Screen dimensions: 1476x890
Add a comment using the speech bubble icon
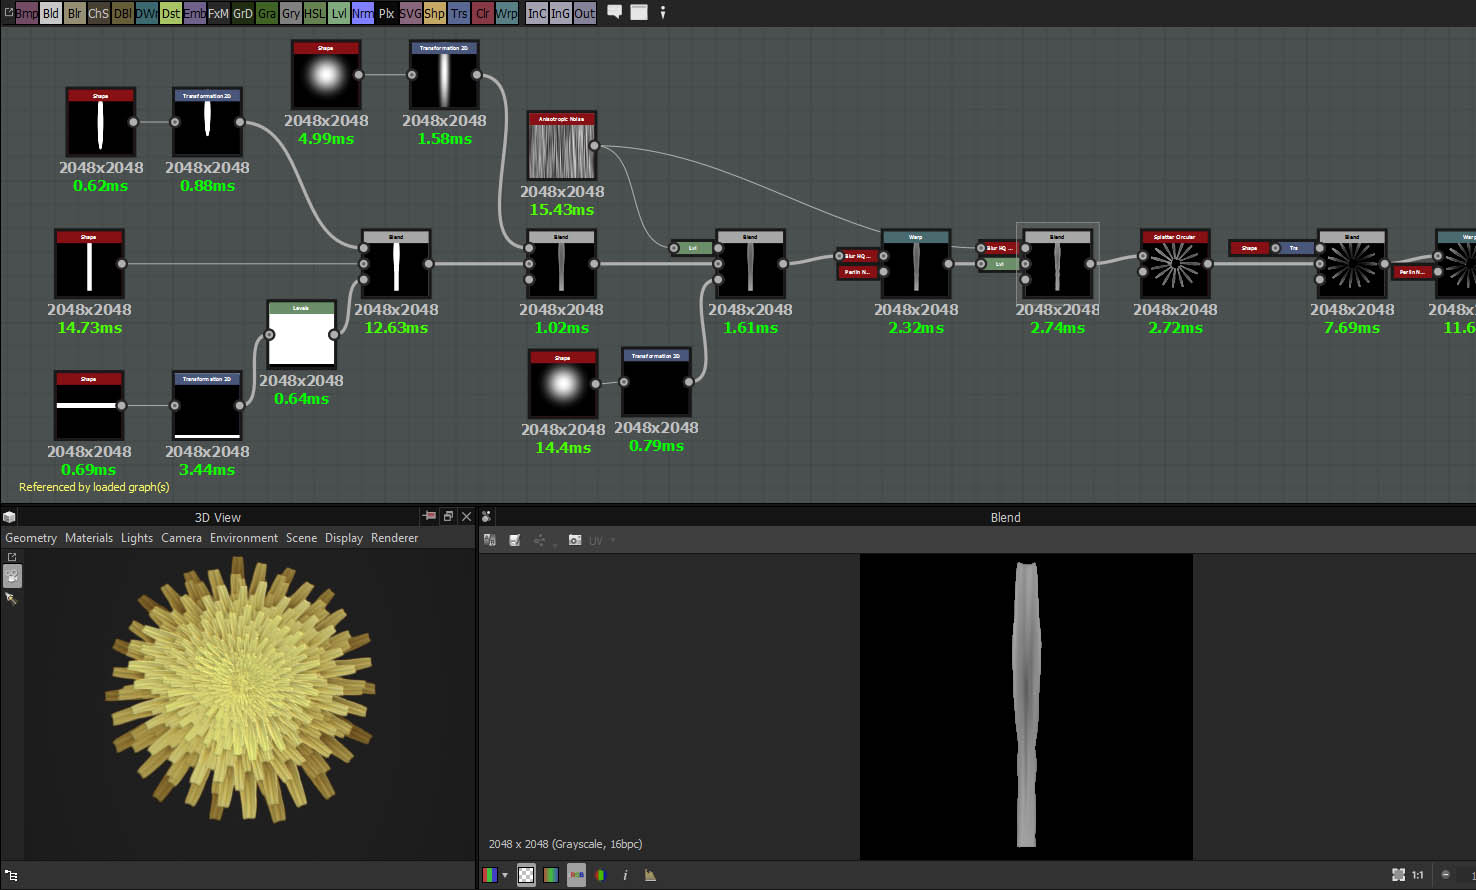click(615, 13)
